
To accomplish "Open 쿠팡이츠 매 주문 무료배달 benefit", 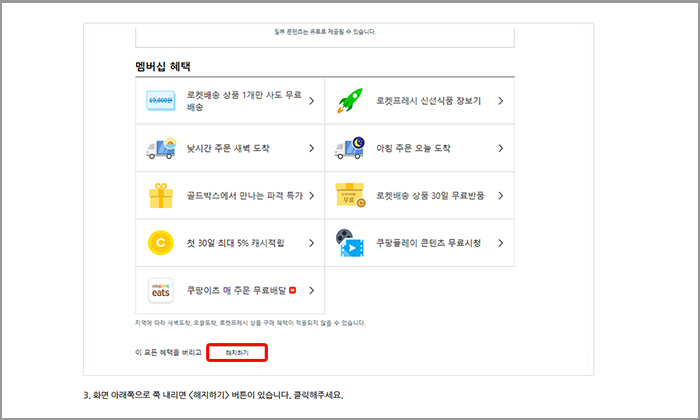I will click(x=230, y=291).
